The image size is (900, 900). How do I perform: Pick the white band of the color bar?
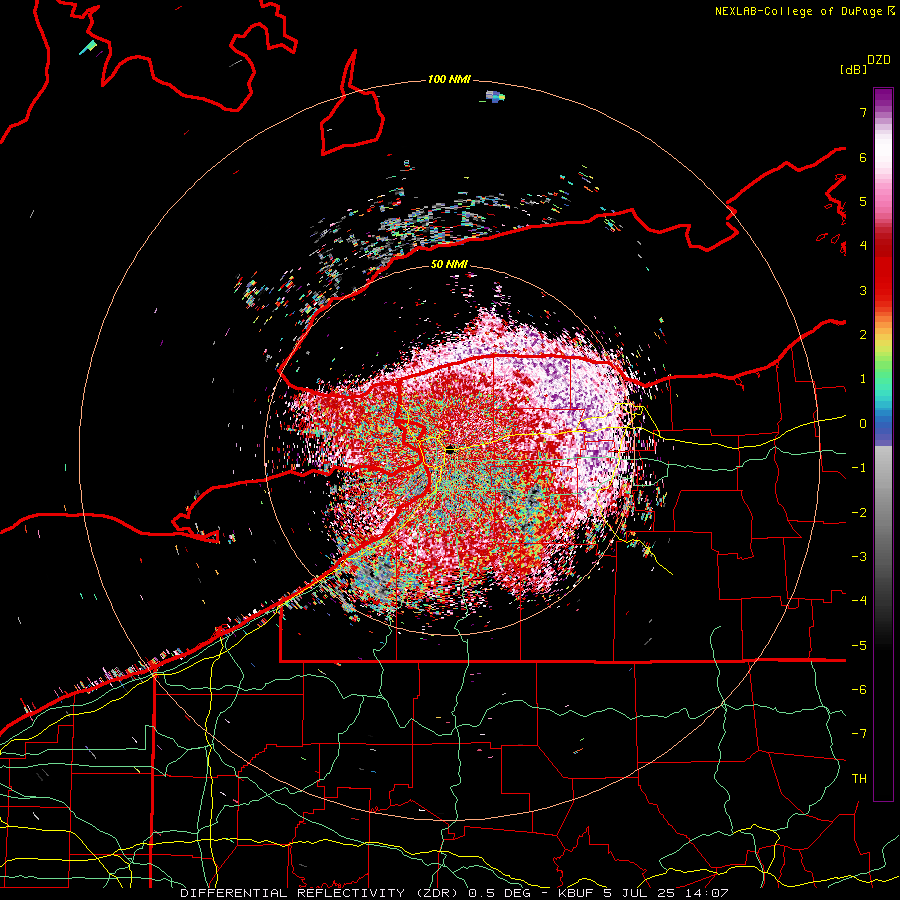click(x=883, y=148)
